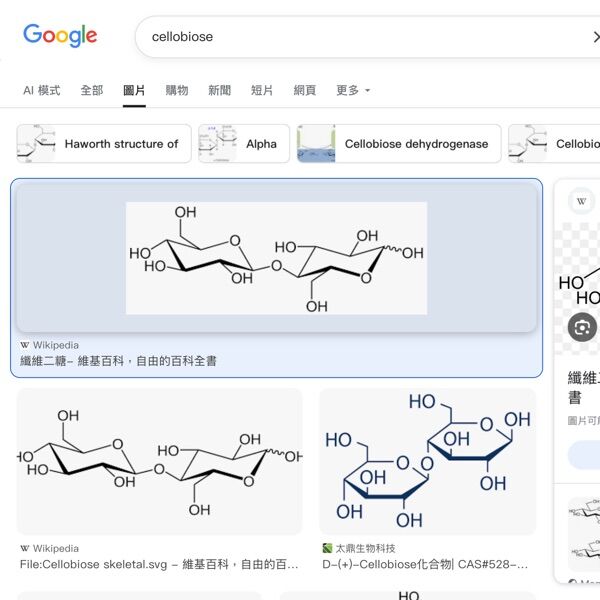Expand the 更多 dropdown menu

coord(353,90)
